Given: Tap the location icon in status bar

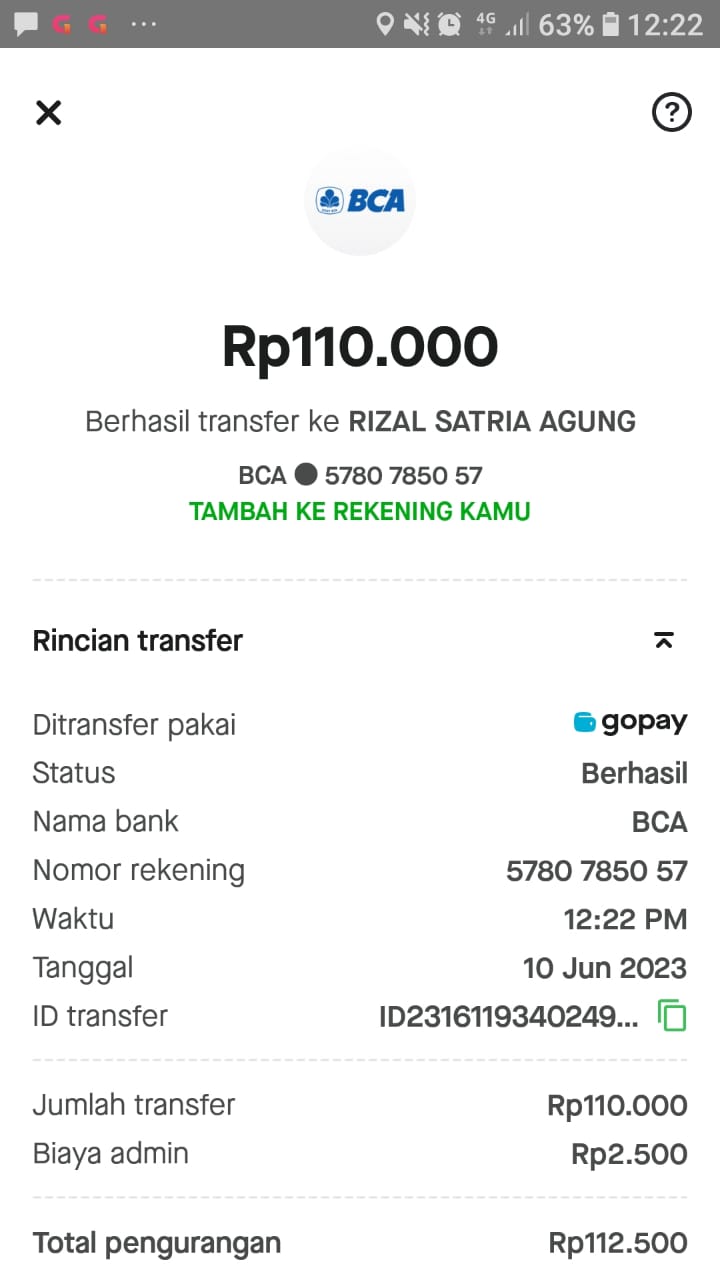Looking at the screenshot, I should click(x=384, y=24).
